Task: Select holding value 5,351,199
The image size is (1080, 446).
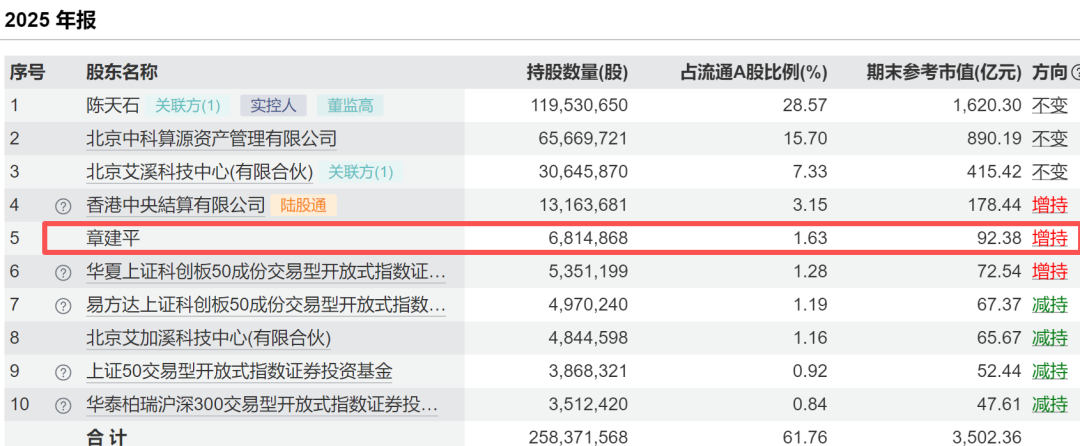Action: click(589, 272)
